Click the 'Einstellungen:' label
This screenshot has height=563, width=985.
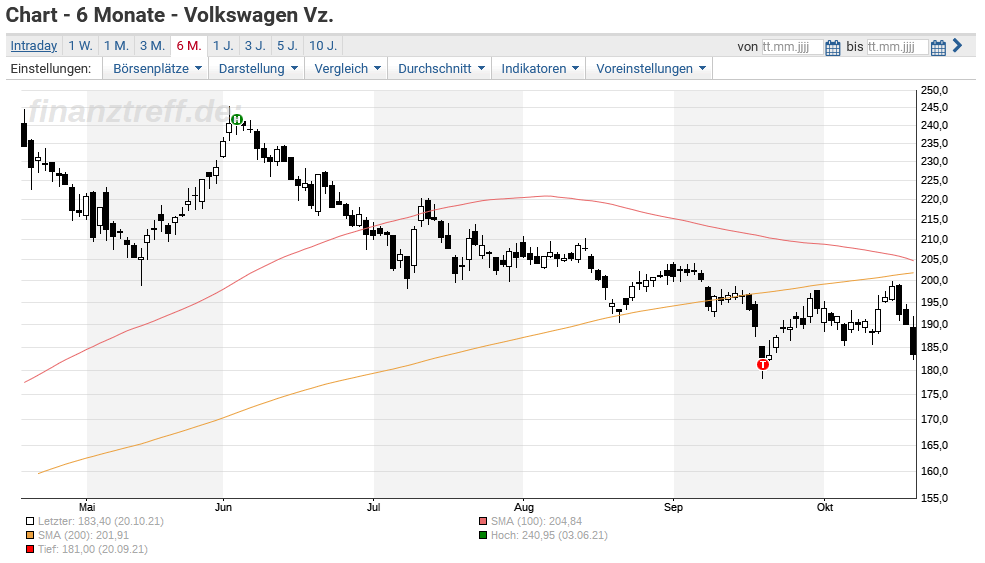(x=51, y=68)
